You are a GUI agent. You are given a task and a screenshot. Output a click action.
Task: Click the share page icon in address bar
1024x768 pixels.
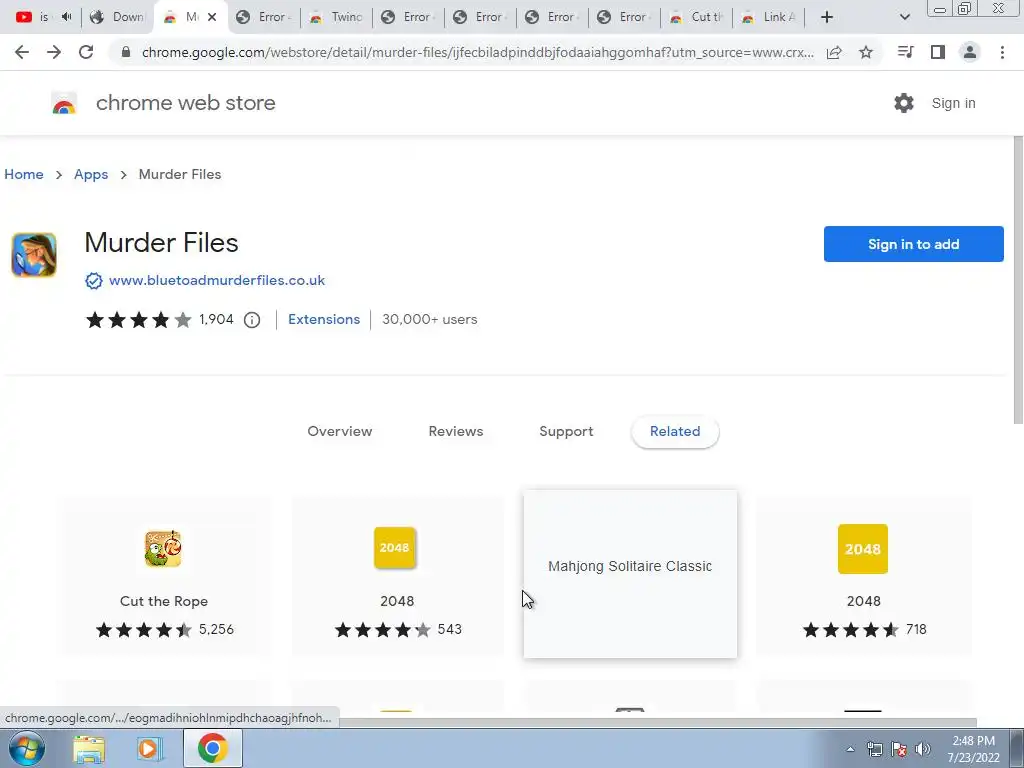834,52
